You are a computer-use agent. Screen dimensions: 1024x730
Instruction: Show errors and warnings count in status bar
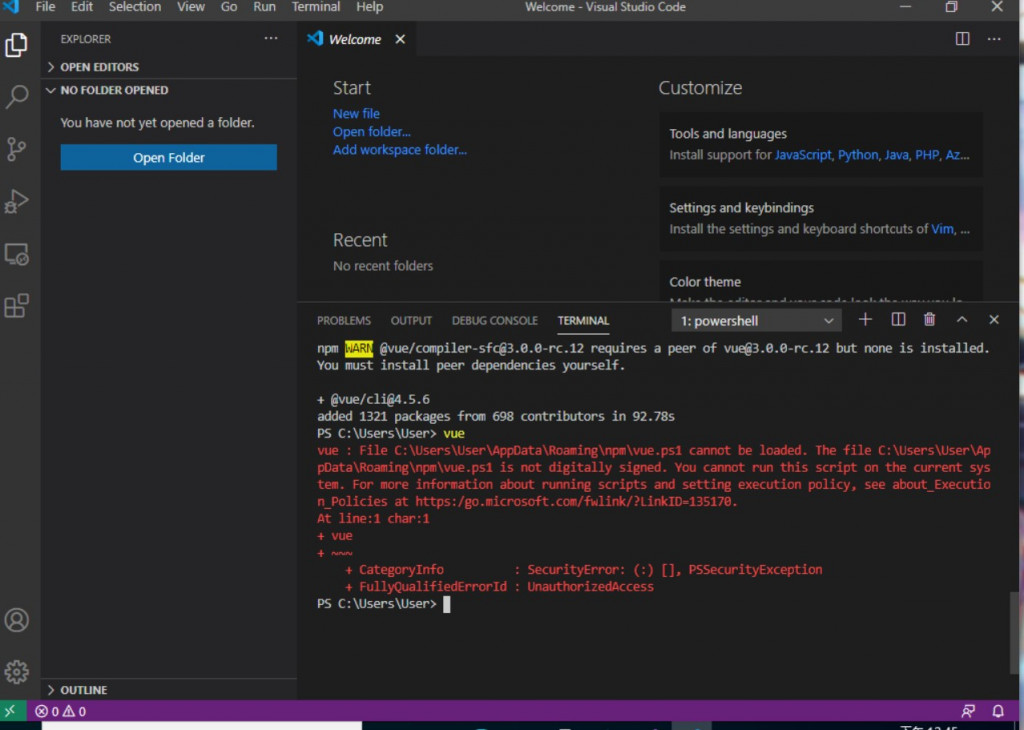(x=61, y=711)
